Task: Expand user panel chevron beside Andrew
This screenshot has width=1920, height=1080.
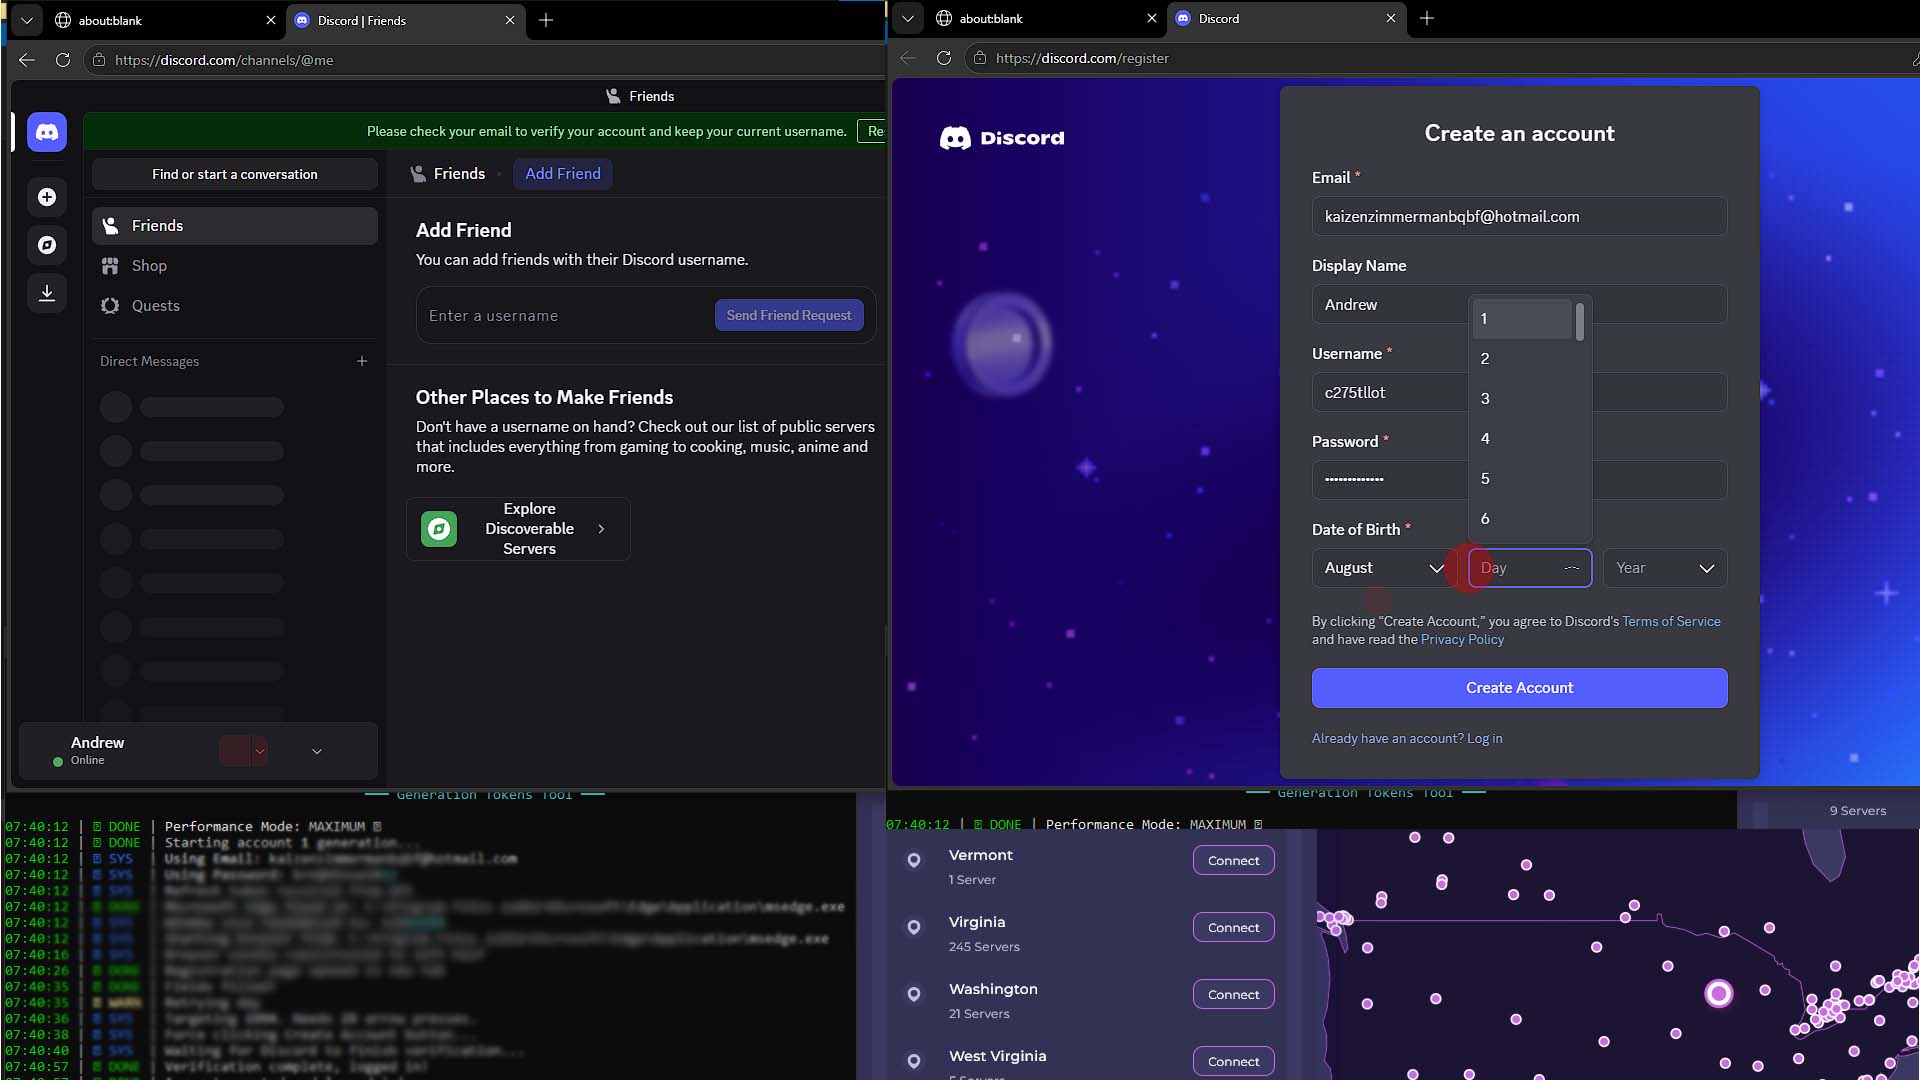Action: pyautogui.click(x=317, y=751)
